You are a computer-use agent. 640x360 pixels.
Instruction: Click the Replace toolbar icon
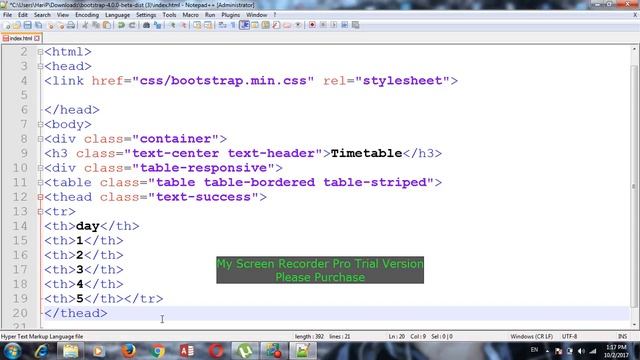pyautogui.click(x=158, y=25)
